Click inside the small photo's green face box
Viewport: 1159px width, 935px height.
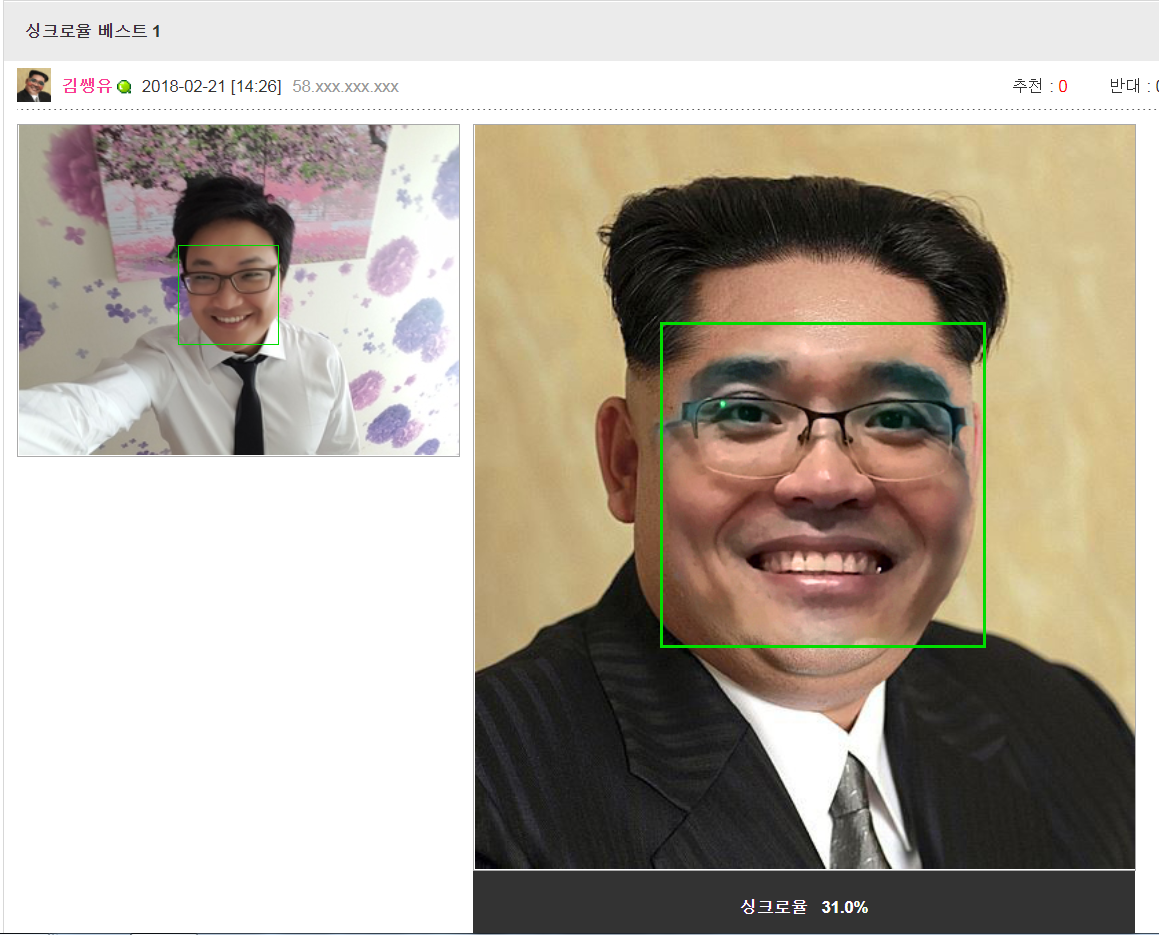[x=228, y=295]
